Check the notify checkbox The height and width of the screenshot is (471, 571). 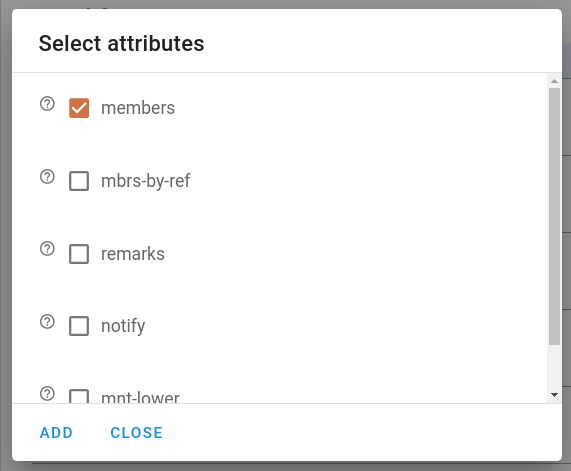coord(79,326)
